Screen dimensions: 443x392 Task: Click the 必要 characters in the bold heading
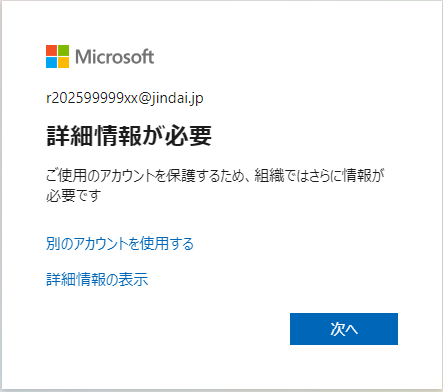(x=189, y=136)
